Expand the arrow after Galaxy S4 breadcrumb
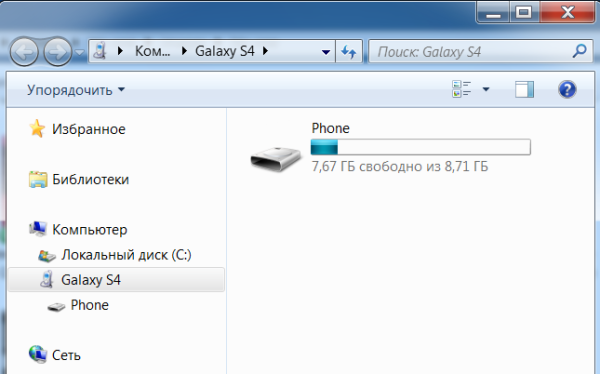Screen dimensions: 600x374 click(x=265, y=51)
